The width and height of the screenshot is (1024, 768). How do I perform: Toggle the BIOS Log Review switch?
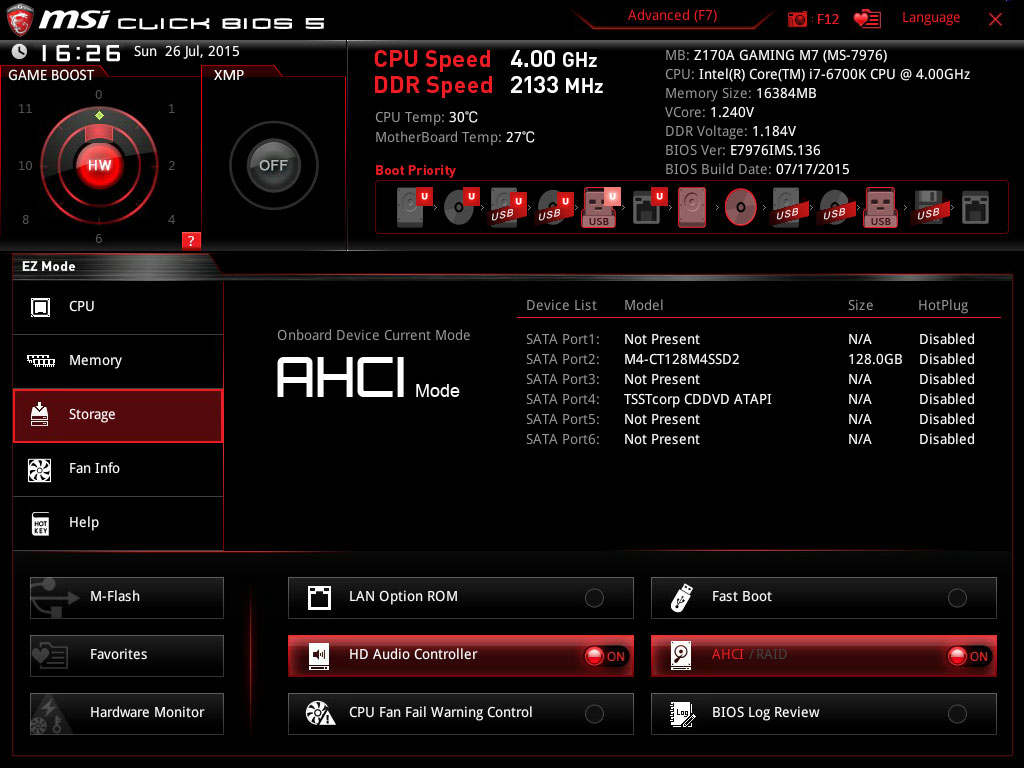[957, 714]
